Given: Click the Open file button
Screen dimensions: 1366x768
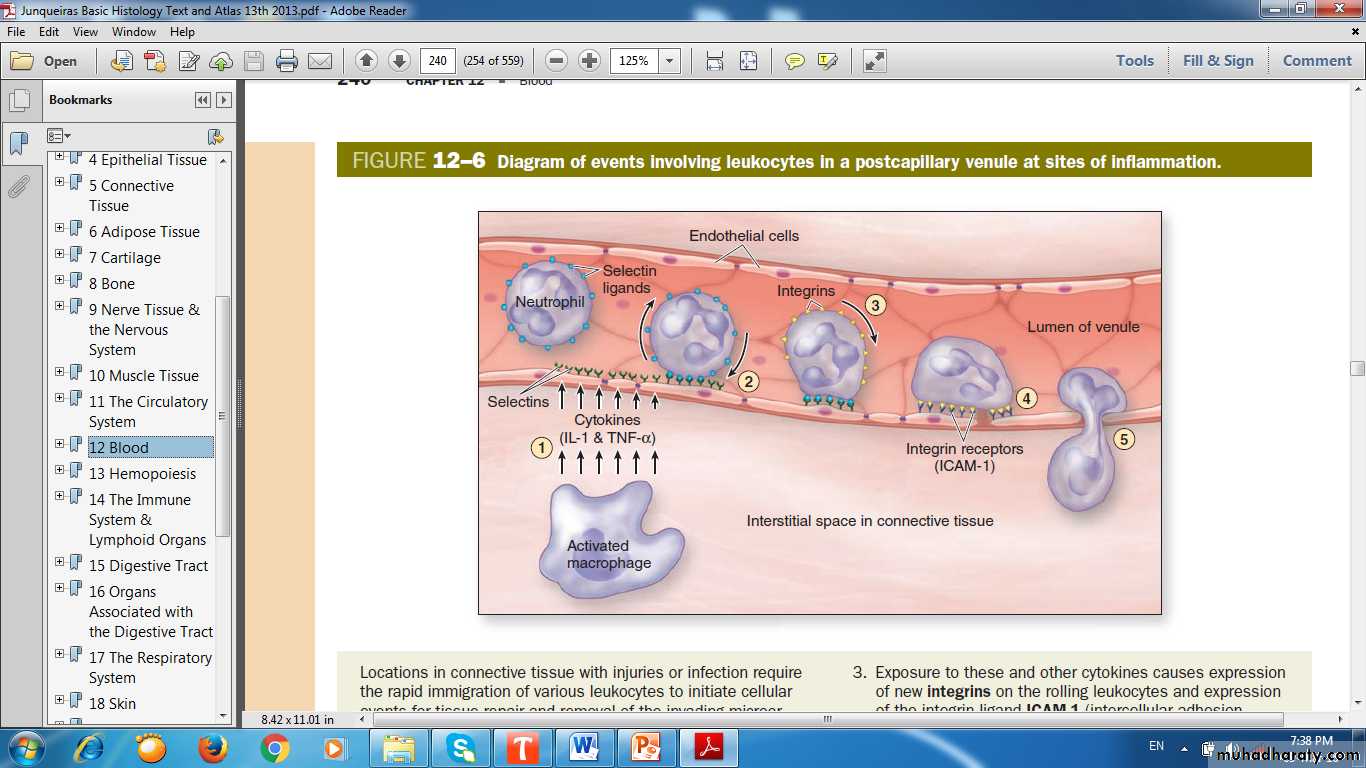Looking at the screenshot, I should 45,61.
